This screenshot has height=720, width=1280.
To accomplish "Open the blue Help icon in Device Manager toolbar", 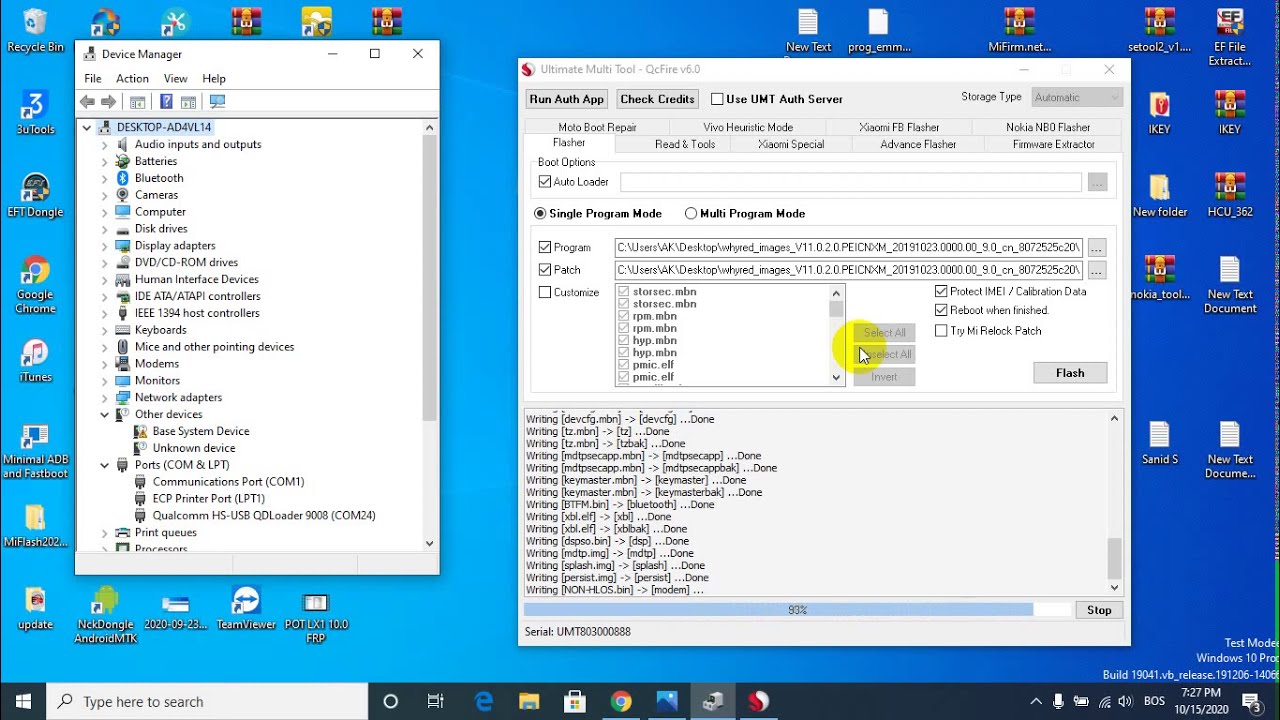I will coord(166,102).
